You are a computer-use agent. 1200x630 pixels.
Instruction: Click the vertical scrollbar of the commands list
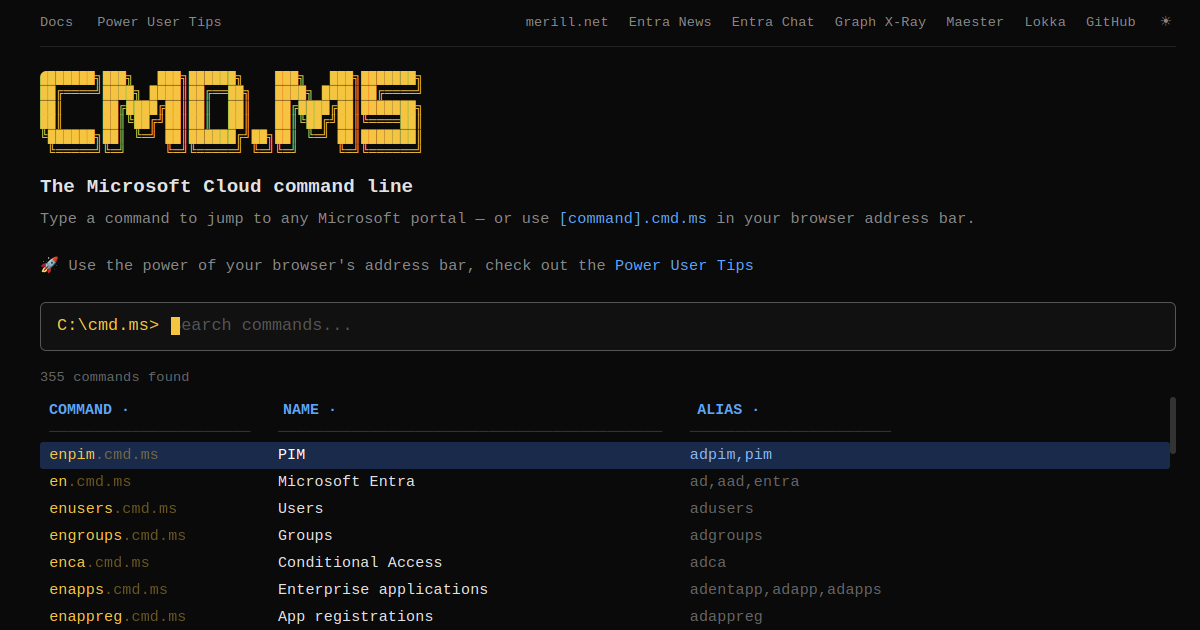1173,425
